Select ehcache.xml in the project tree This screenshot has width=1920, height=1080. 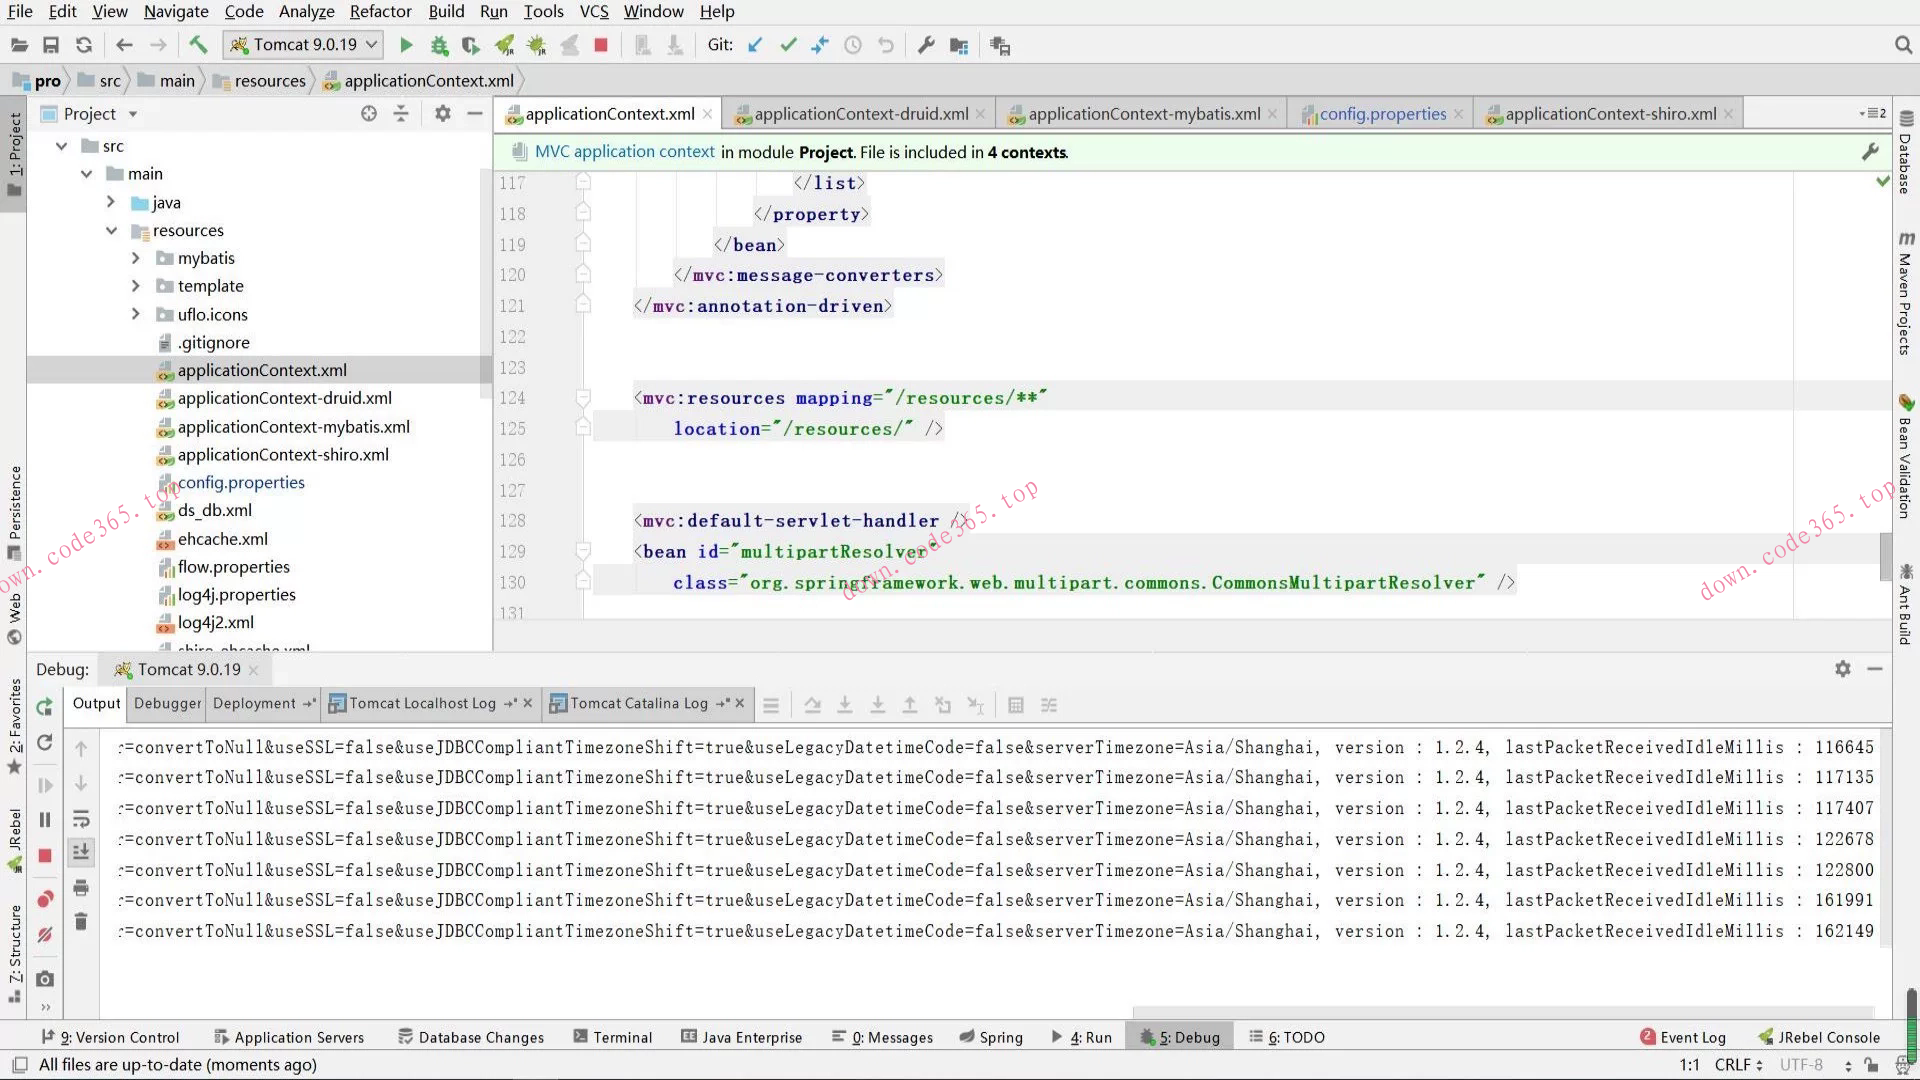tap(222, 539)
